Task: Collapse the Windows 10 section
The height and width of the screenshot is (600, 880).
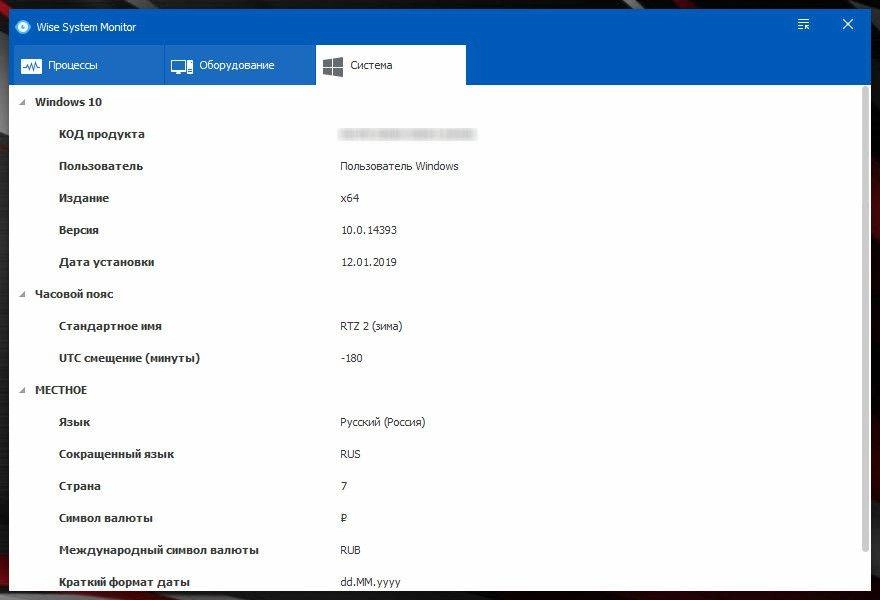Action: click(22, 102)
